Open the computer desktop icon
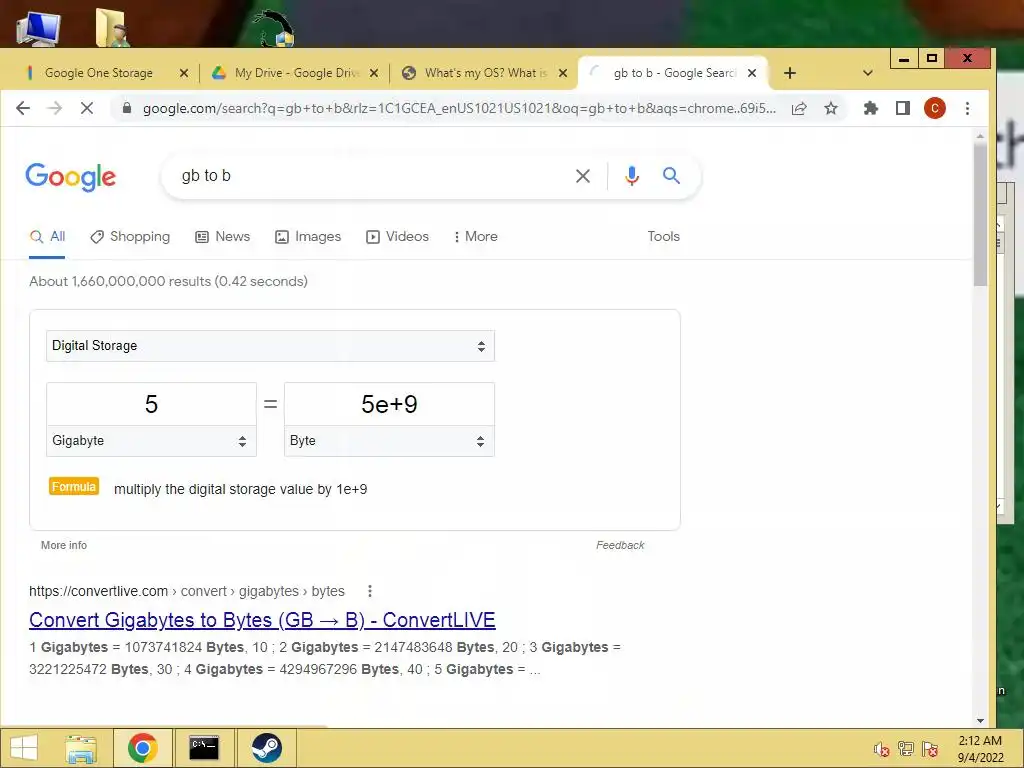The image size is (1024, 768). pos(38,28)
